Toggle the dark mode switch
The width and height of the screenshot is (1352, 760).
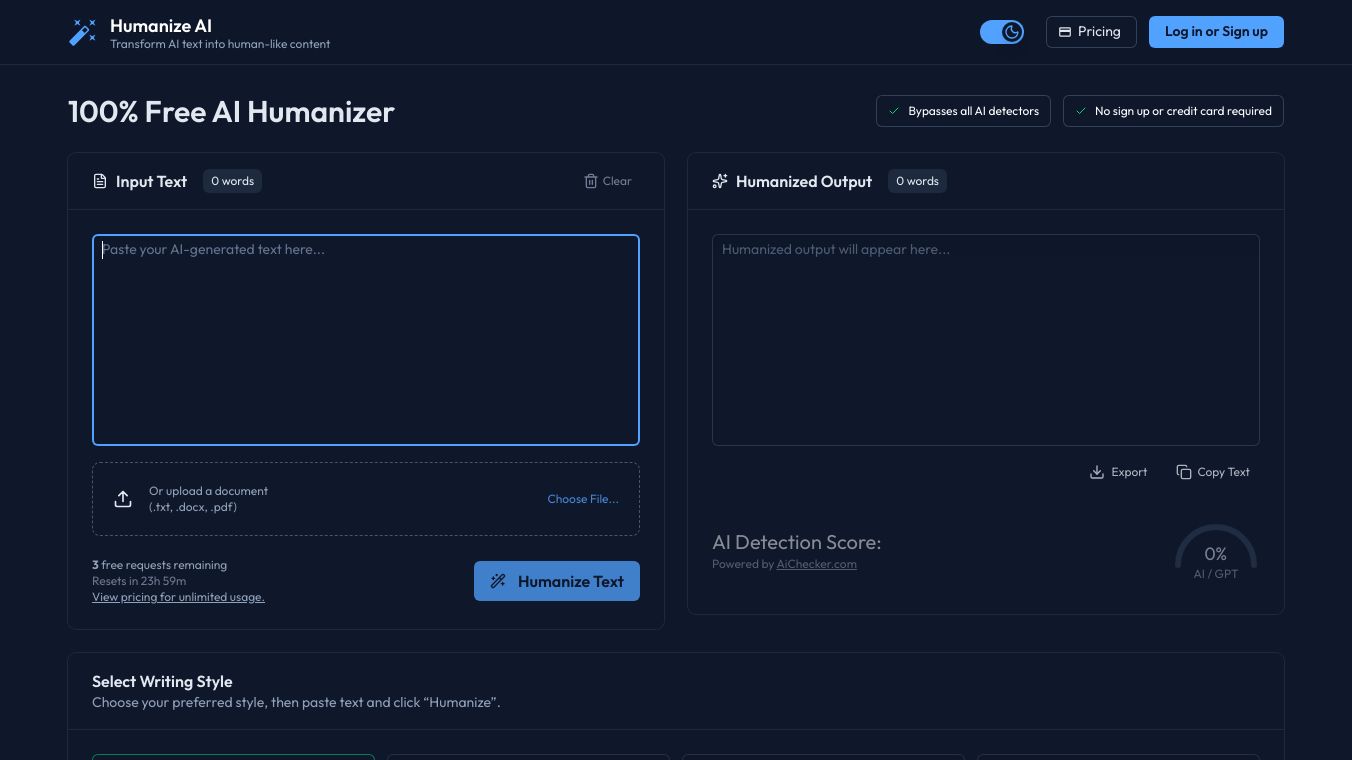pyautogui.click(x=1002, y=32)
